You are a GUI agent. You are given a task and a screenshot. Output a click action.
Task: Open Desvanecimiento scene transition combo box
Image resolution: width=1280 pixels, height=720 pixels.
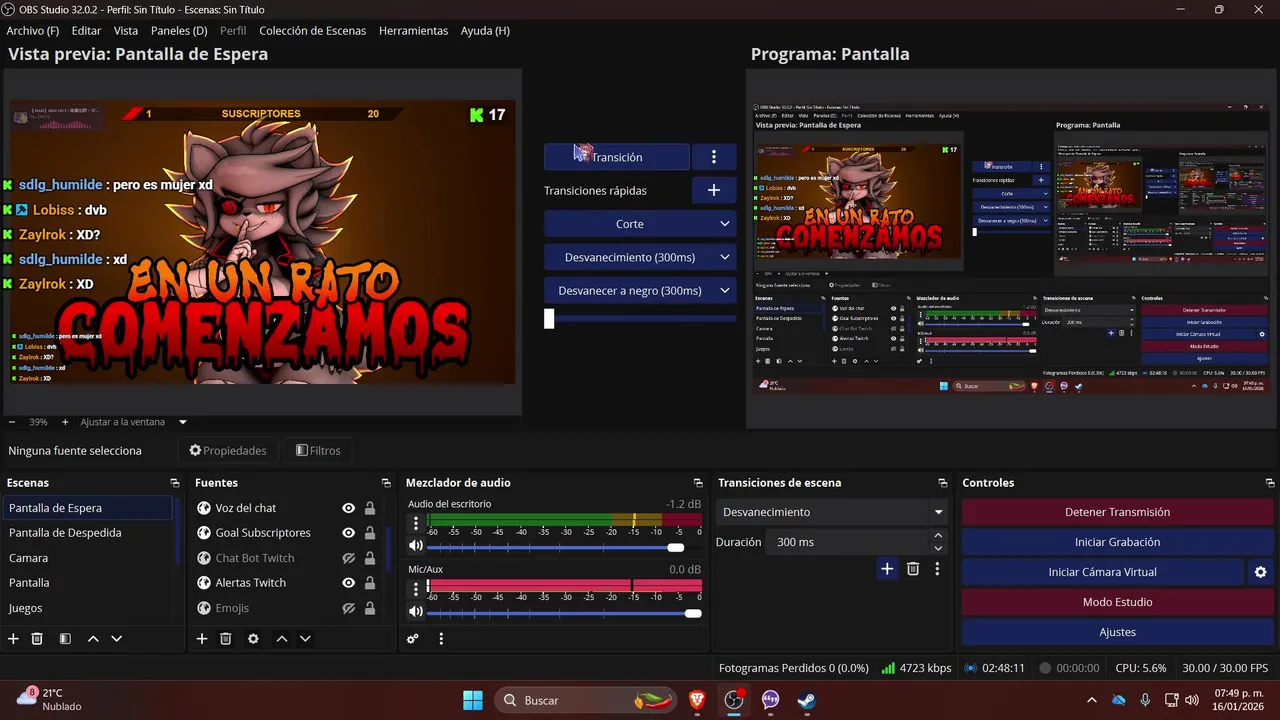pyautogui.click(x=832, y=512)
